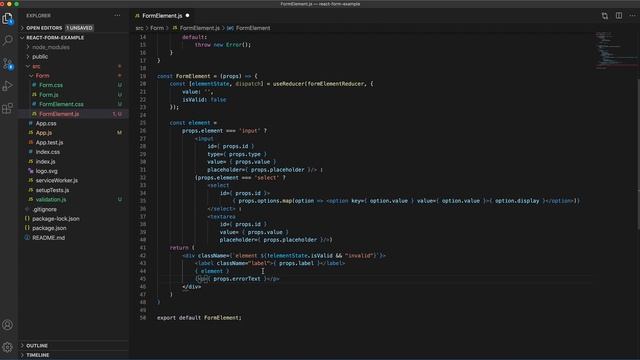Expand the Timeline panel
640x360 pixels.
(38, 355)
